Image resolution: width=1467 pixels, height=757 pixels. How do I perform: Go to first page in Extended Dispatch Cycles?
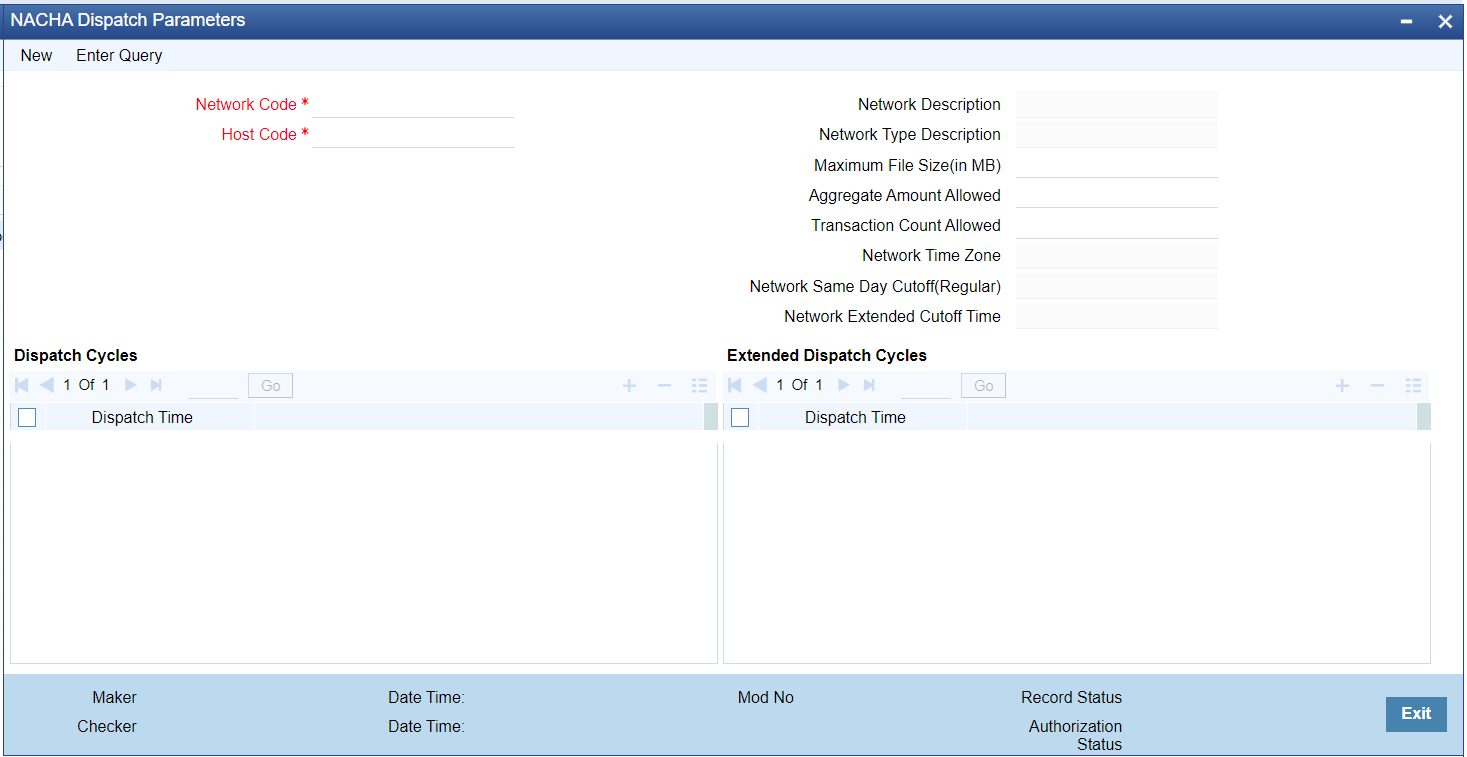pos(735,385)
